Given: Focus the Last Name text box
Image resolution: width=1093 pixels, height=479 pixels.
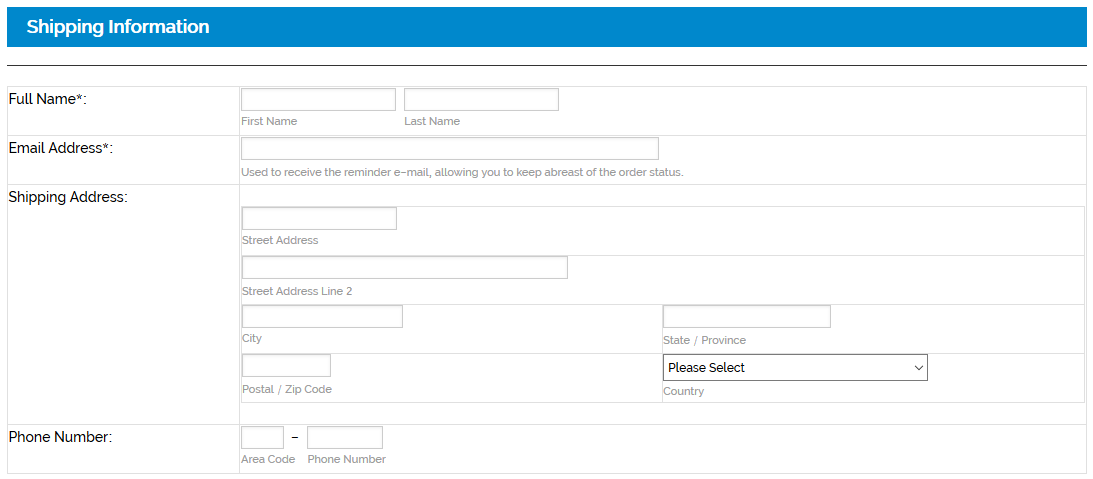Looking at the screenshot, I should point(481,100).
